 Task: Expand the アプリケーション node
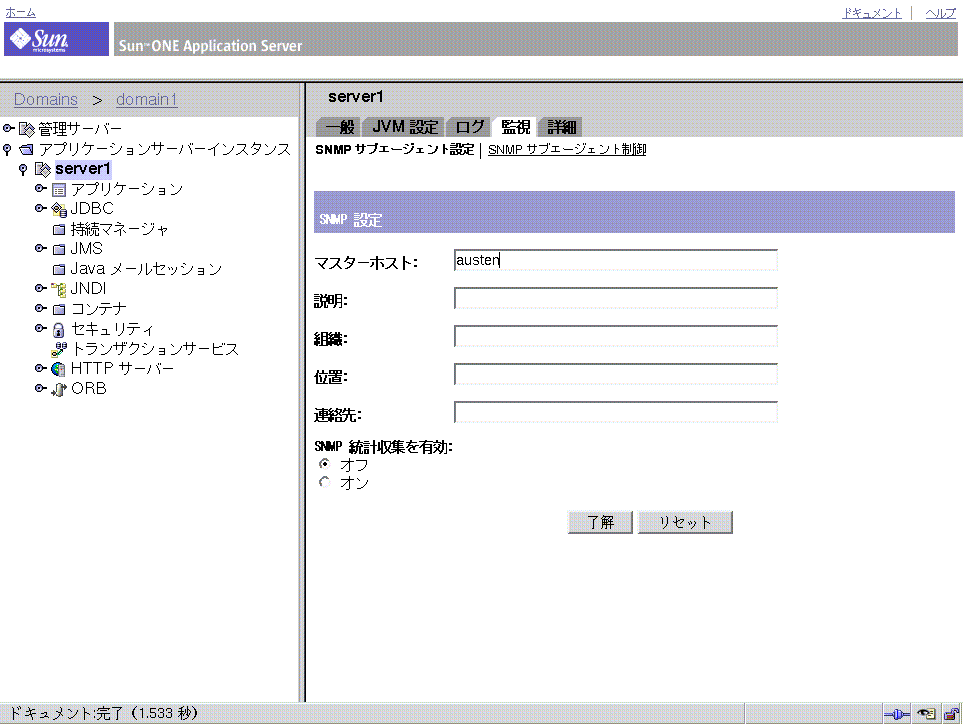tap(41, 189)
